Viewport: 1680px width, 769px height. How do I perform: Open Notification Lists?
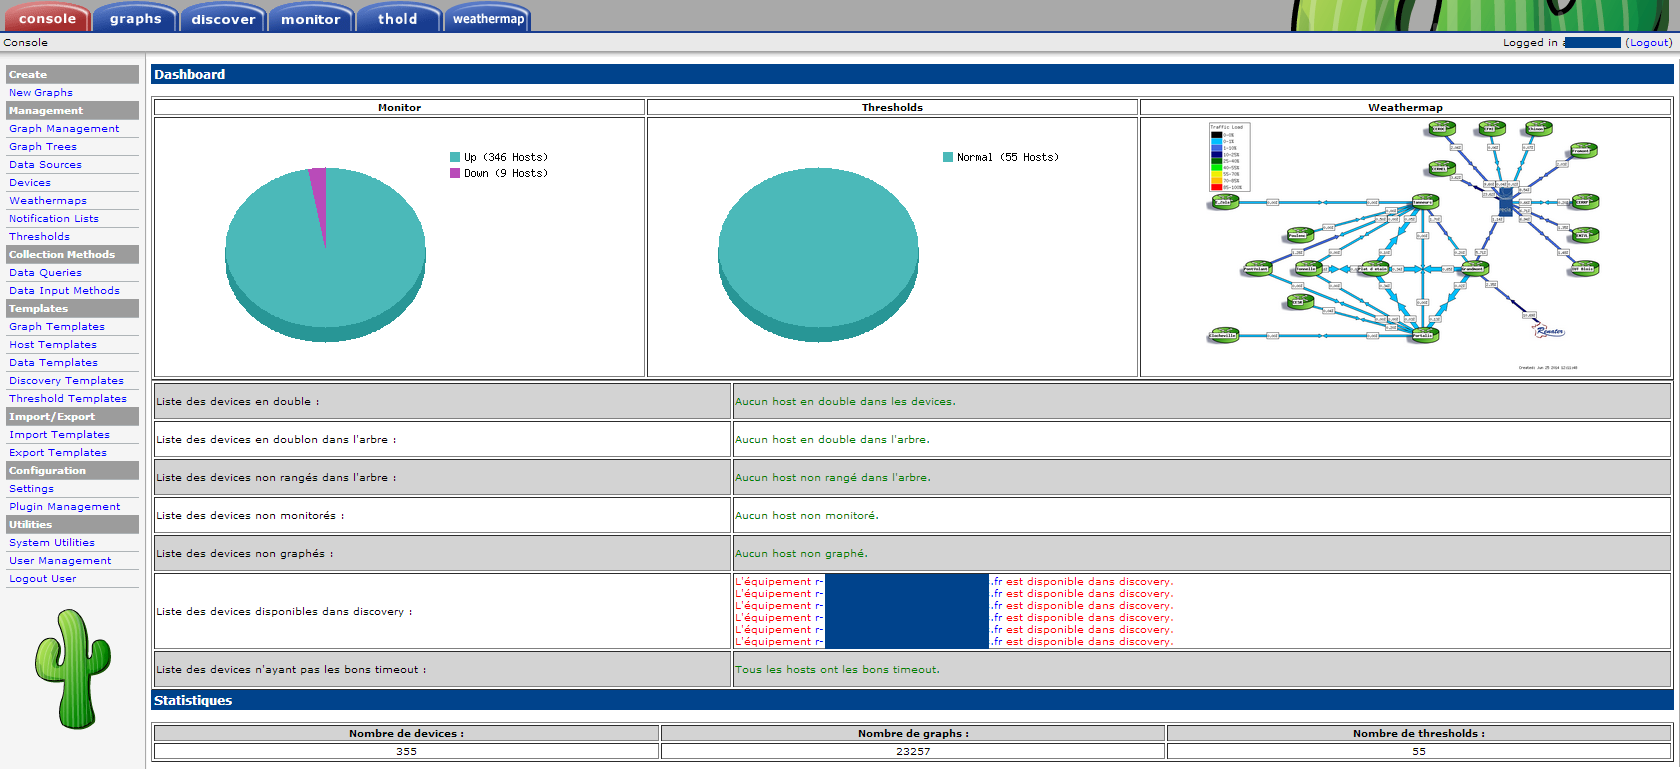(54, 218)
